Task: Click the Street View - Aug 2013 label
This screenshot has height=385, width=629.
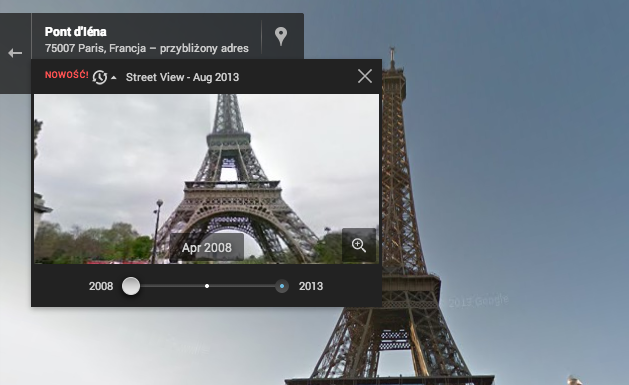Action: [183, 77]
